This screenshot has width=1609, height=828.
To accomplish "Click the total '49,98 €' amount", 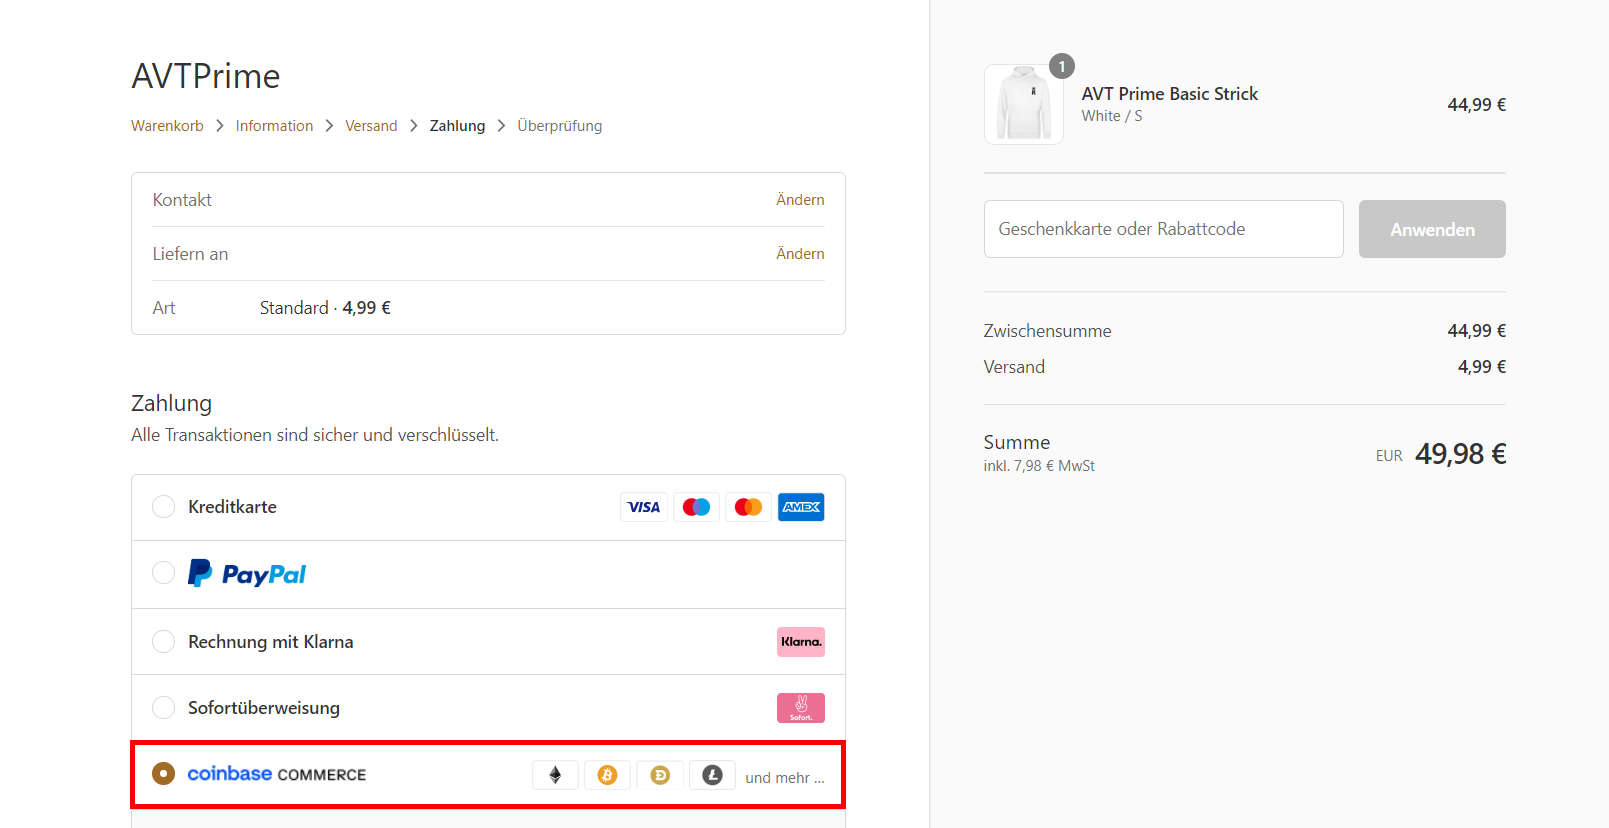I will pyautogui.click(x=1461, y=454).
